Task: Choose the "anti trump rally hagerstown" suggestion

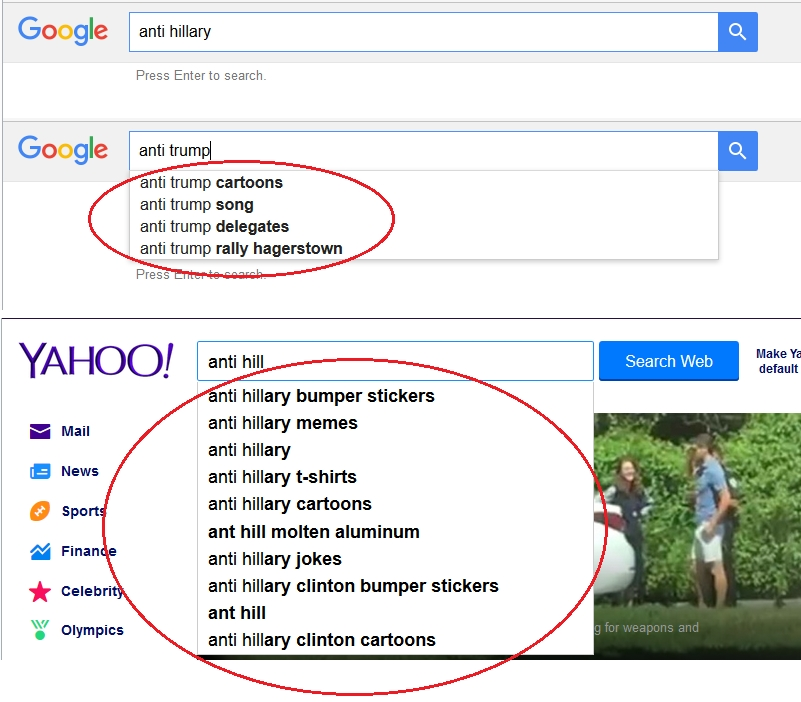Action: pyautogui.click(x=241, y=249)
